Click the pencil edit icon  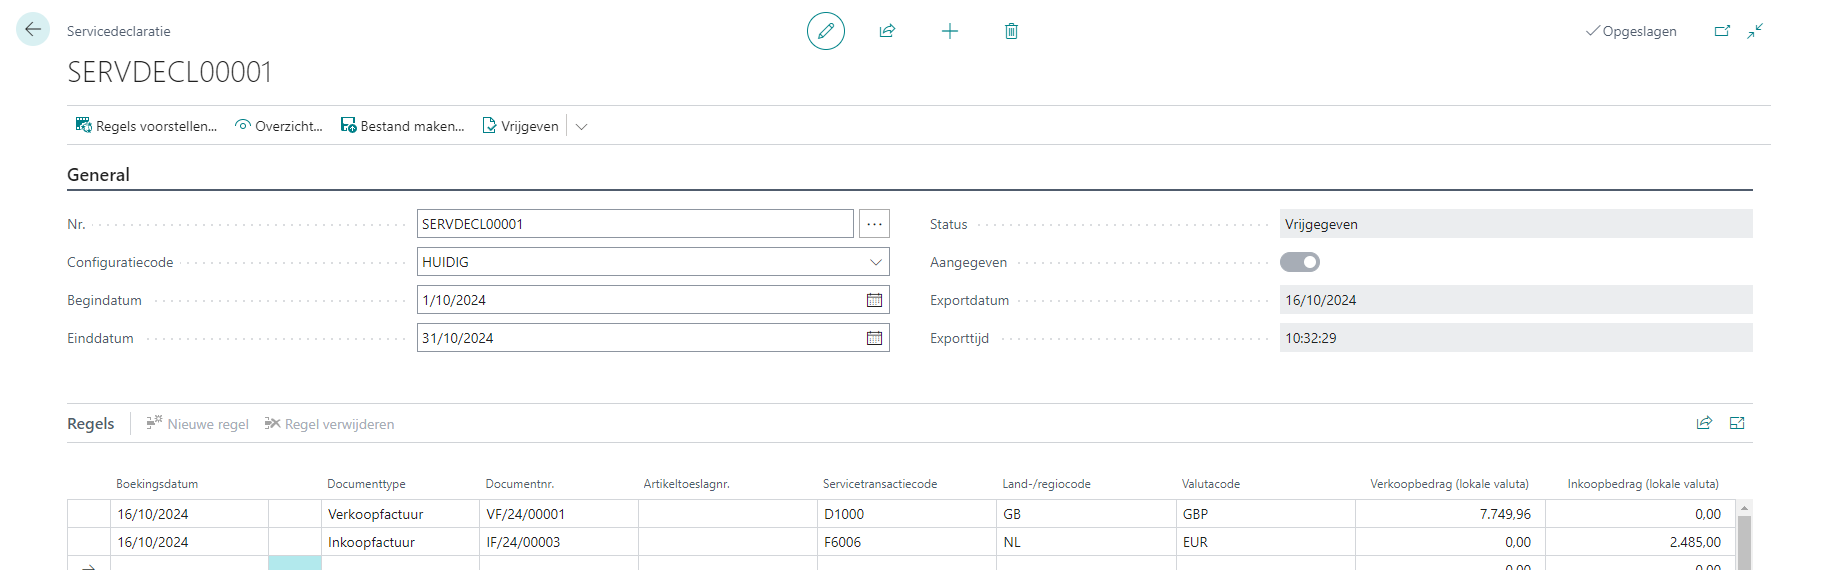coord(826,31)
